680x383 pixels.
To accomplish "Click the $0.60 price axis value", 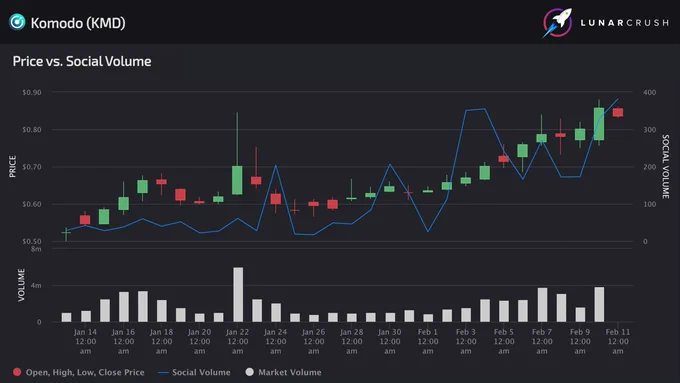I will 32,204.
